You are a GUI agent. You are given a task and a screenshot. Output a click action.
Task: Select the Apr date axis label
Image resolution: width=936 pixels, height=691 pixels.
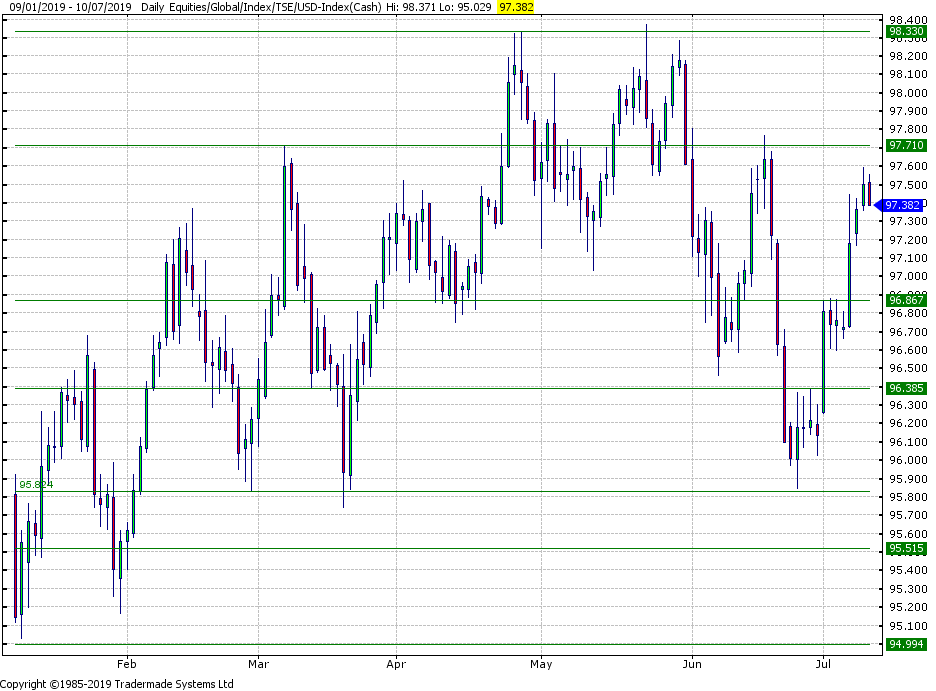[396, 663]
